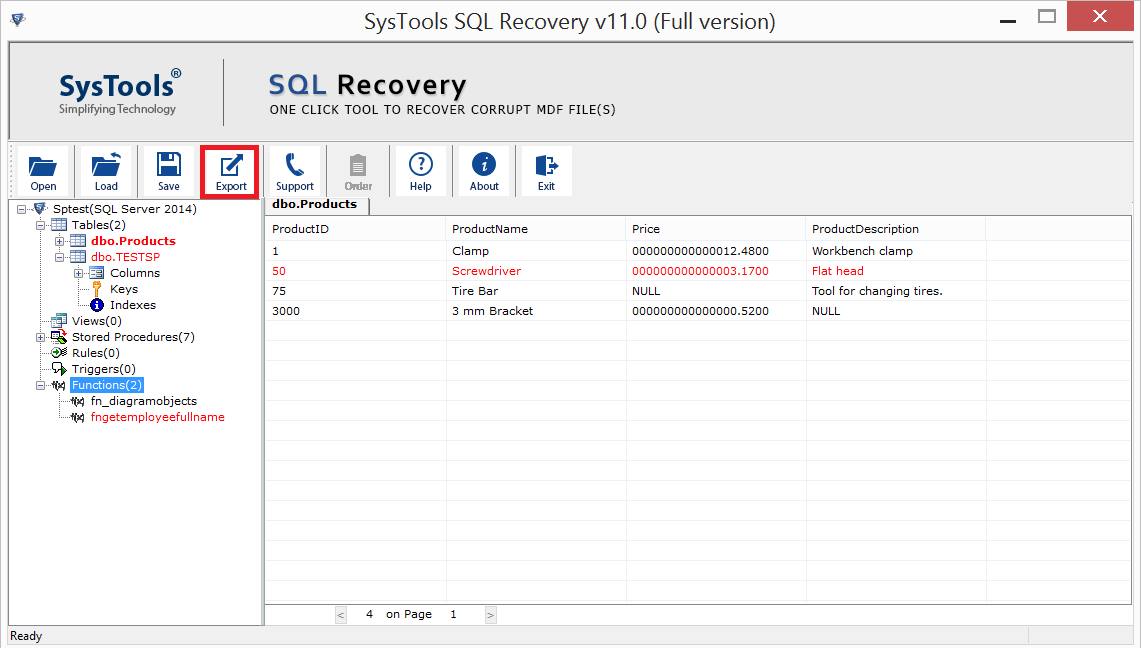1141x648 pixels.
Task: Click the Flat head description cell
Action: click(896, 271)
